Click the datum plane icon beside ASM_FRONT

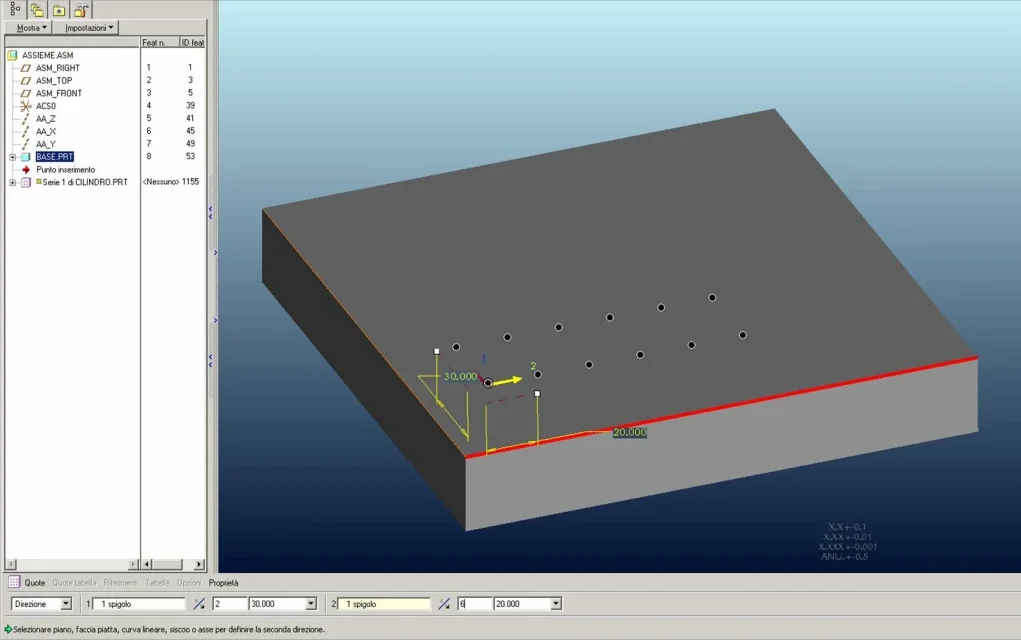pos(25,93)
